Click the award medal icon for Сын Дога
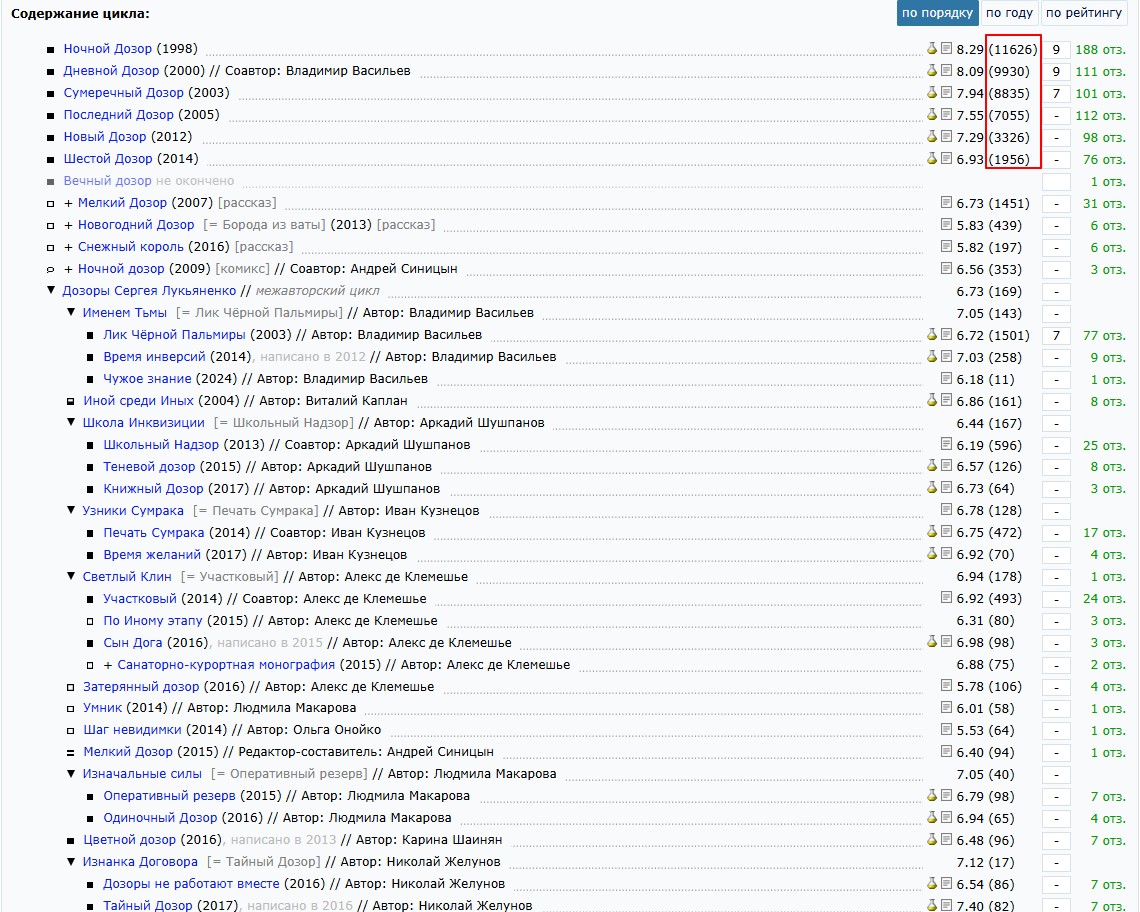This screenshot has width=1140, height=912. tap(932, 641)
